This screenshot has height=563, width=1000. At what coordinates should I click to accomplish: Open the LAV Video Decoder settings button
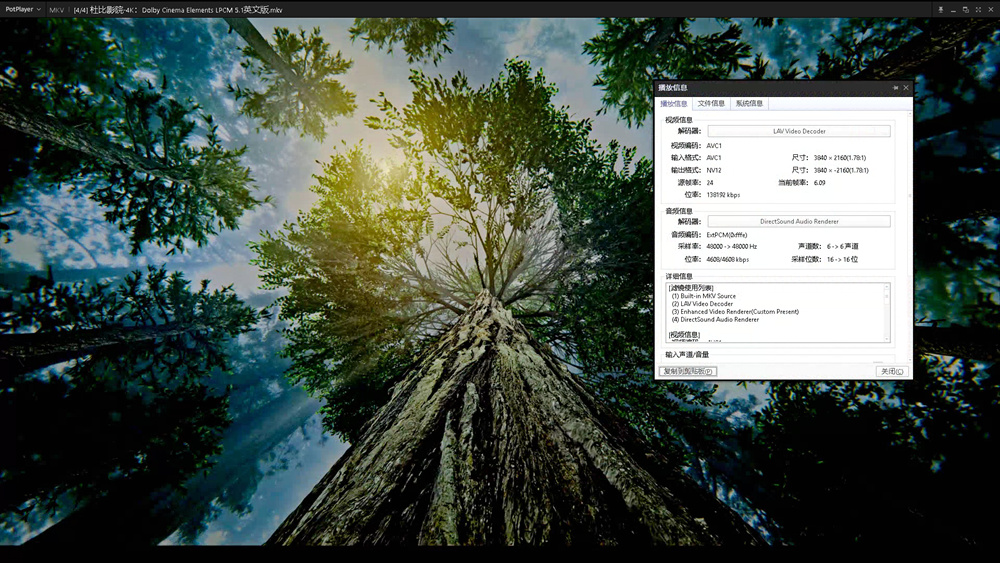click(x=799, y=131)
